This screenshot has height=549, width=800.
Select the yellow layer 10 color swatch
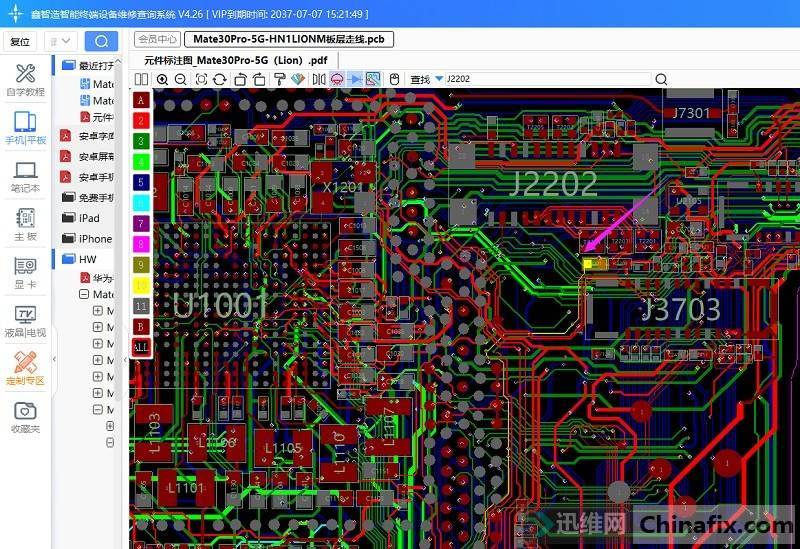(141, 285)
